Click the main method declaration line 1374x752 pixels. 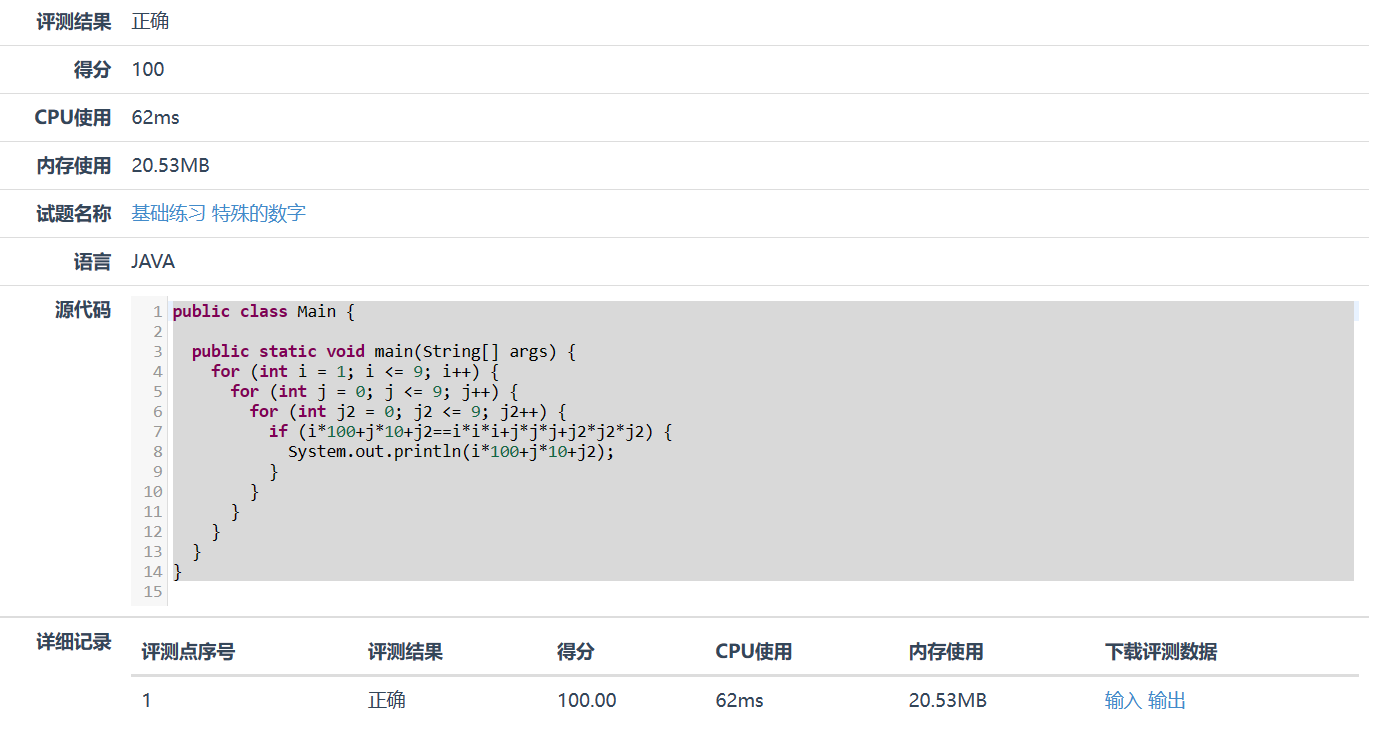click(x=384, y=351)
